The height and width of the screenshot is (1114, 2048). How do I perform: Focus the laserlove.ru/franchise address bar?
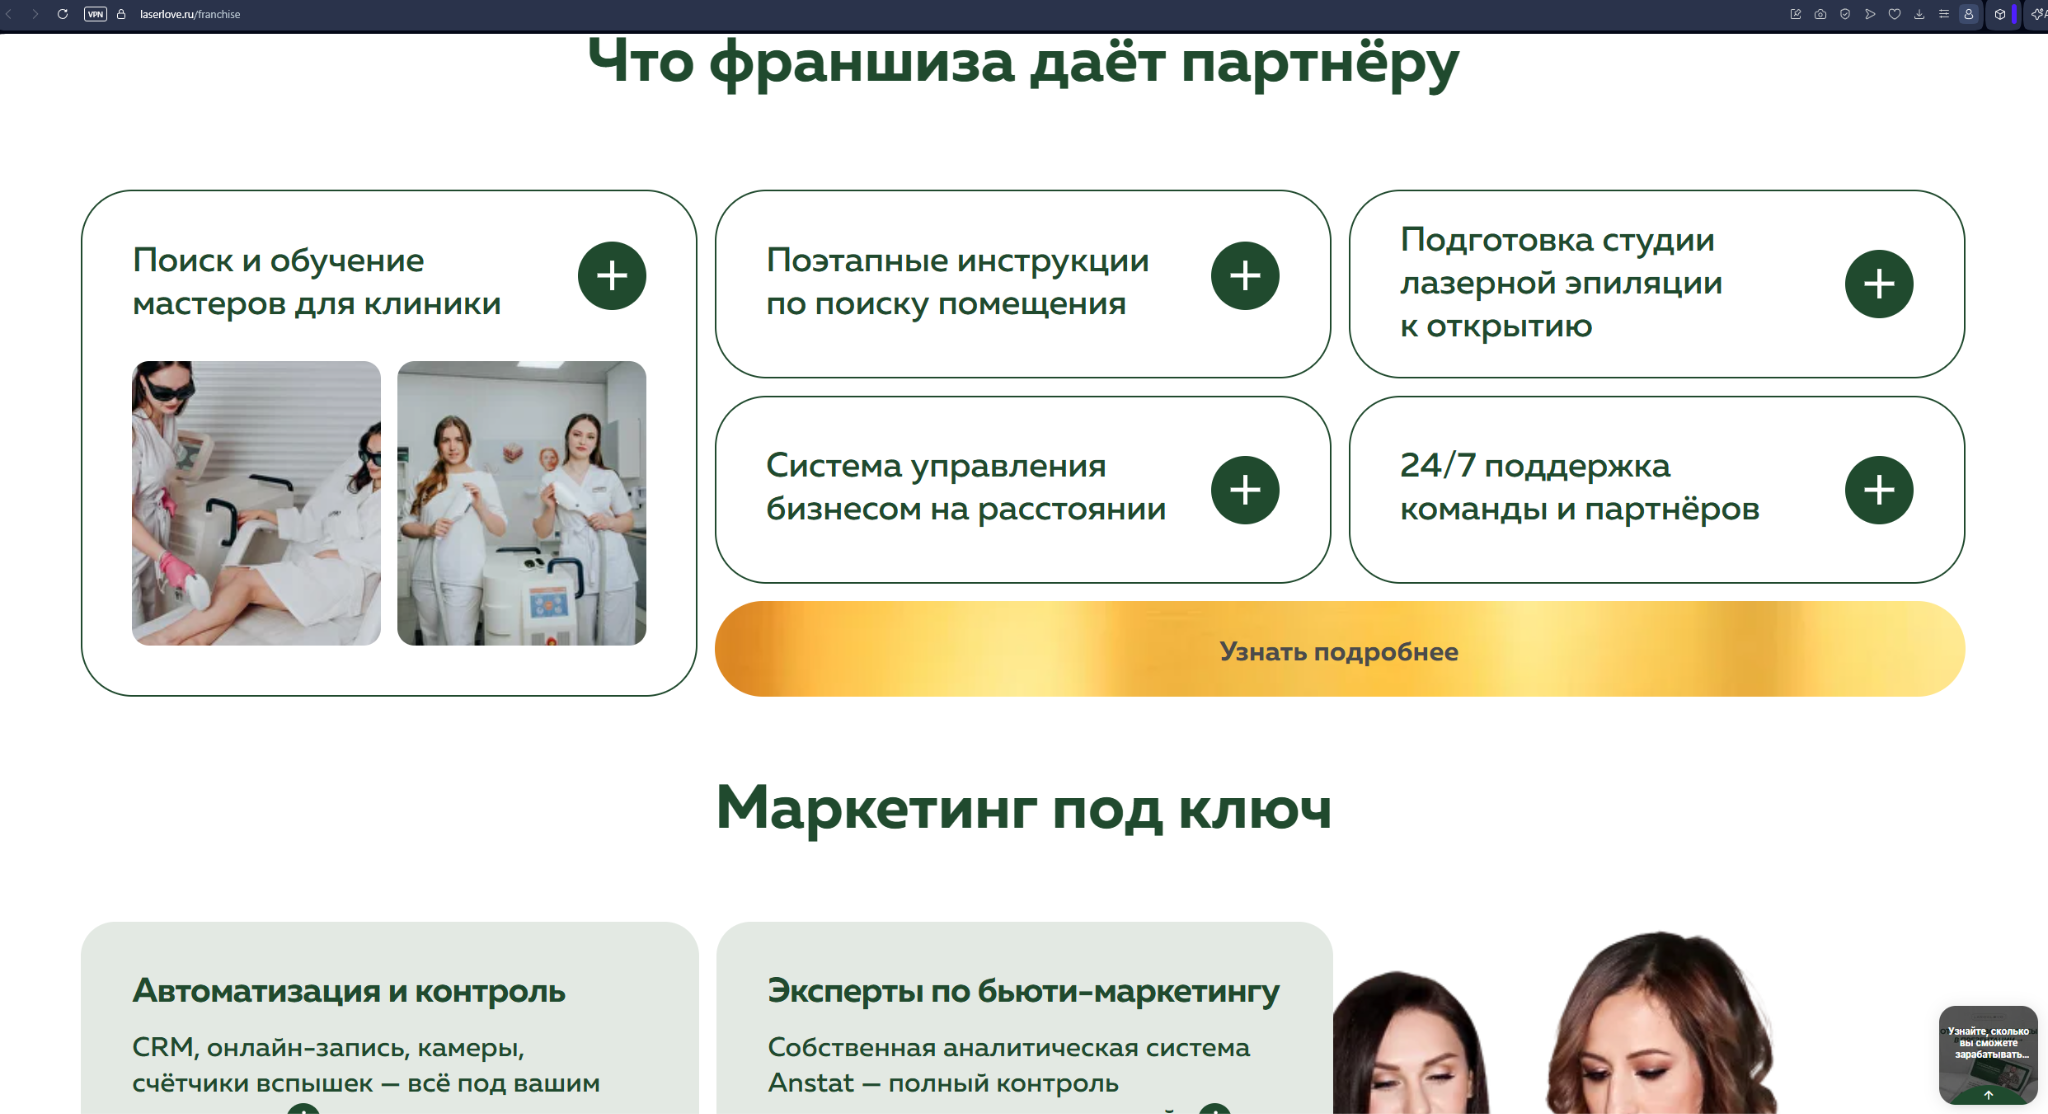pos(190,14)
